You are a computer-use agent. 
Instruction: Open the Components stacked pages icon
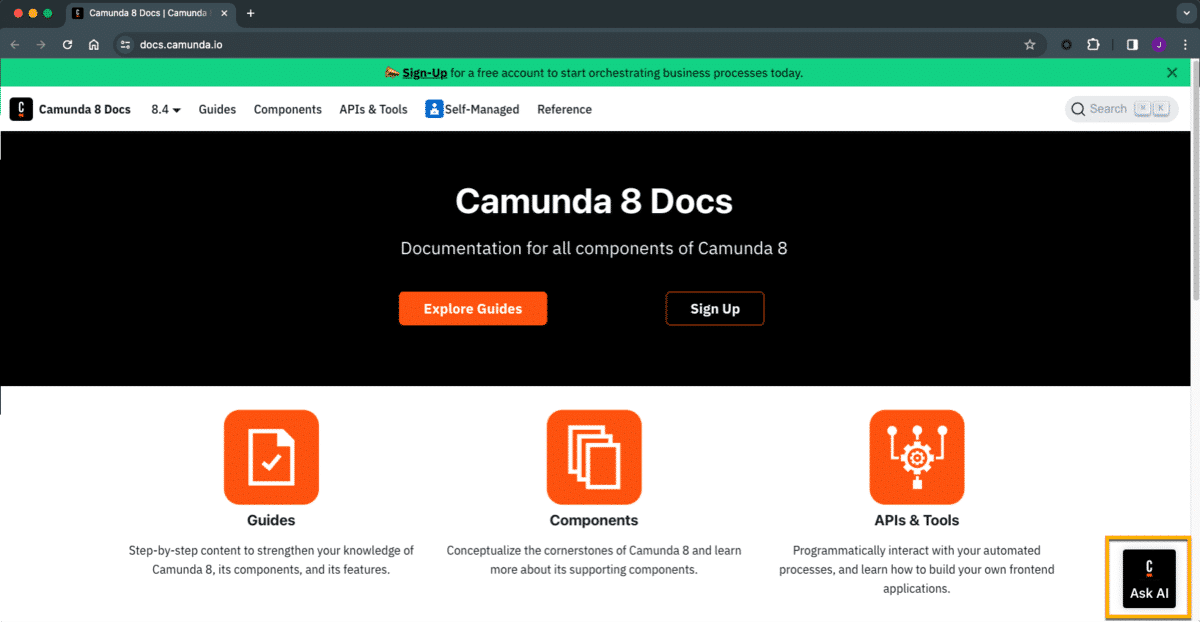(594, 457)
